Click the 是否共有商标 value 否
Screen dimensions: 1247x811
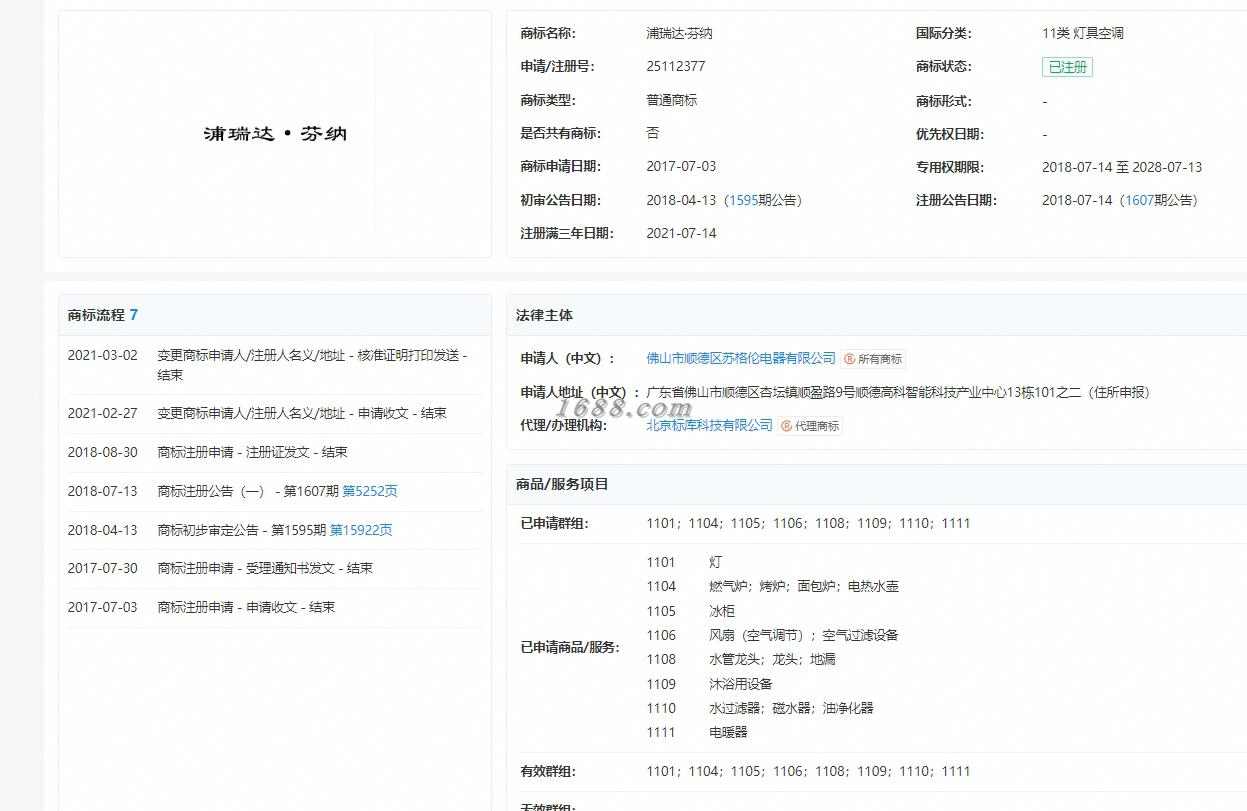point(653,133)
